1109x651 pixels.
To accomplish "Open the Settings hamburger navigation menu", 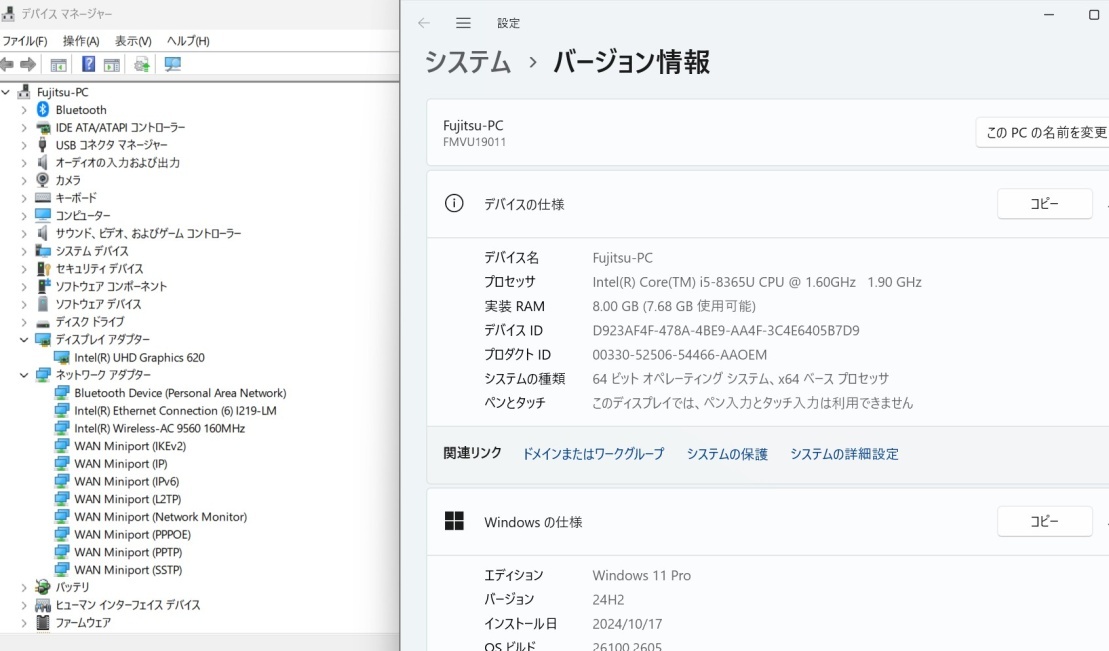I will 463,23.
